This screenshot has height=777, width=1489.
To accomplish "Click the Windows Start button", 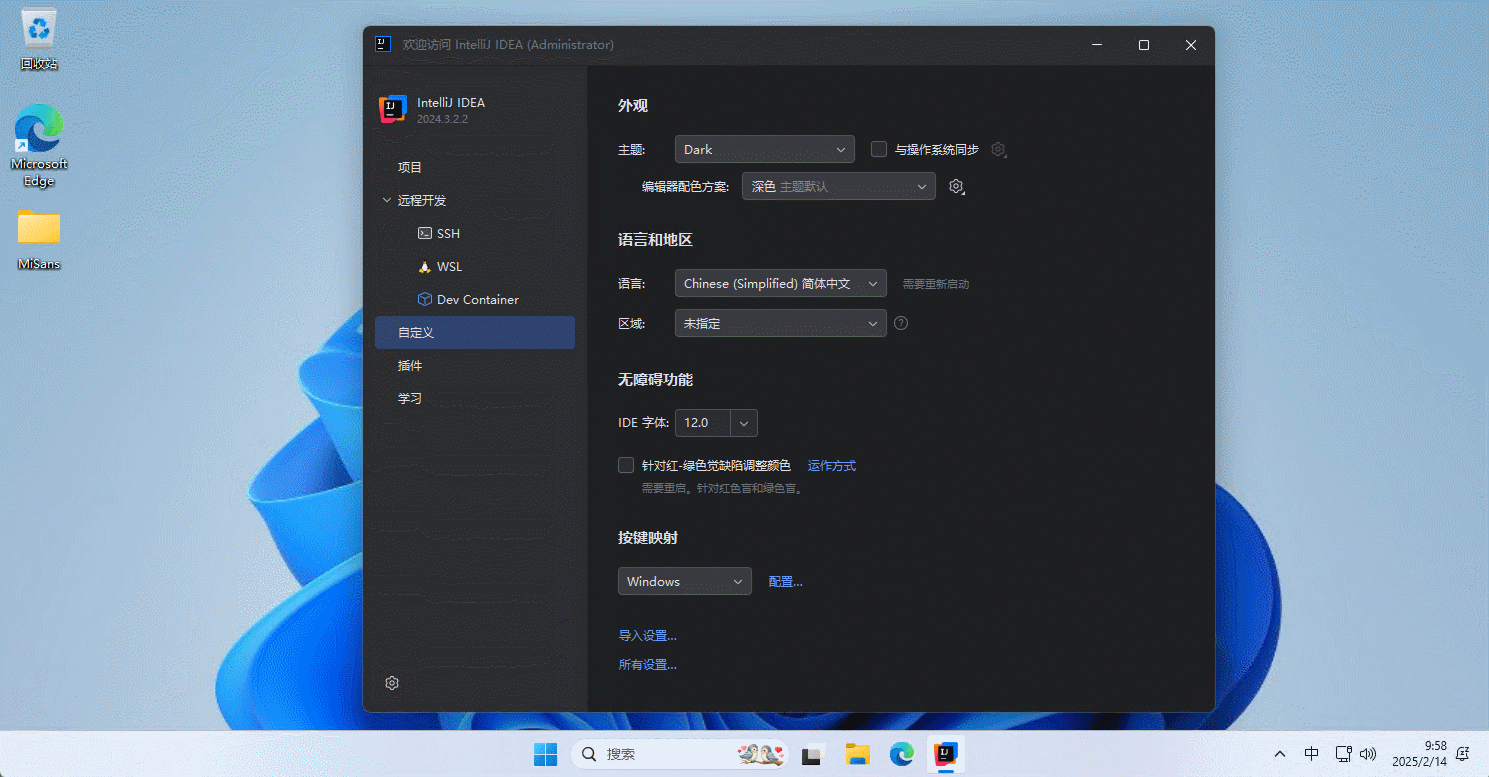I will pyautogui.click(x=545, y=754).
